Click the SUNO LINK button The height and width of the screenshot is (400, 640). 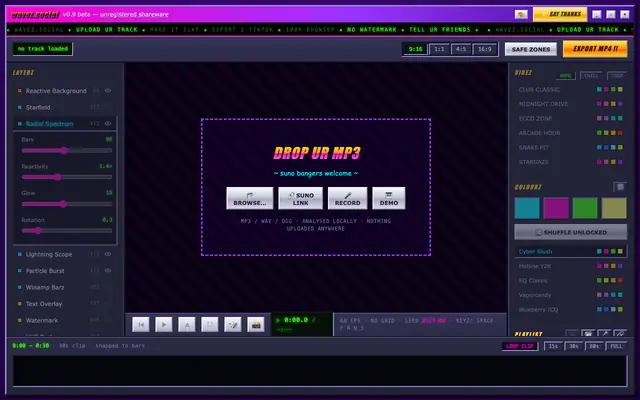click(x=300, y=198)
